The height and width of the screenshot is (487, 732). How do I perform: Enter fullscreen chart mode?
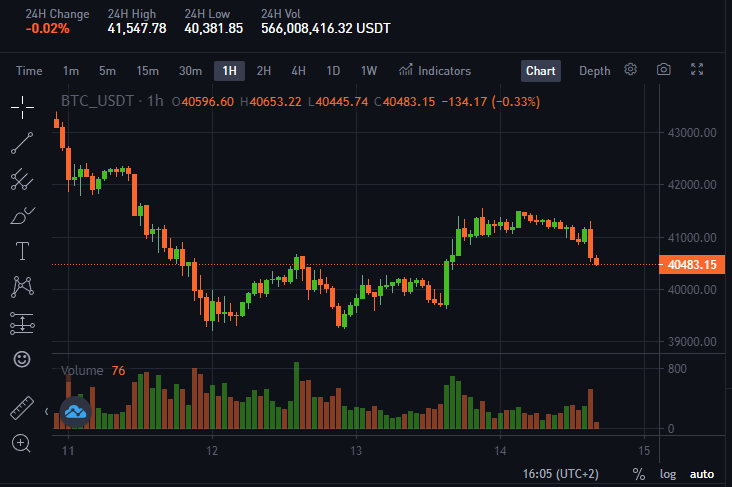click(697, 70)
